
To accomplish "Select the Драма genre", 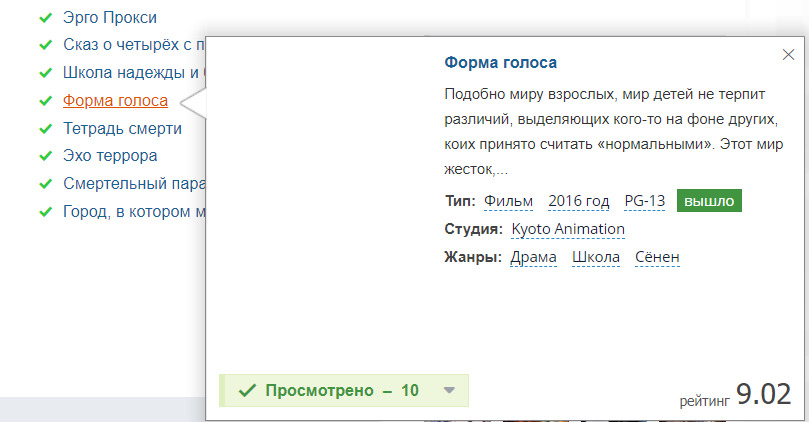I will pos(533,258).
